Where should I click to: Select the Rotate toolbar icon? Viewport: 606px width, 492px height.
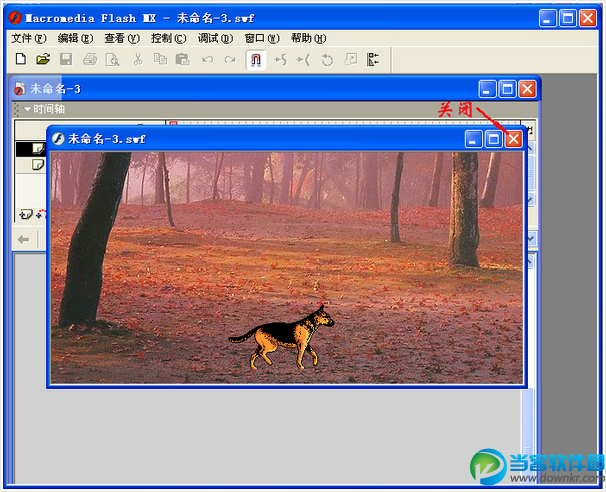[x=327, y=60]
